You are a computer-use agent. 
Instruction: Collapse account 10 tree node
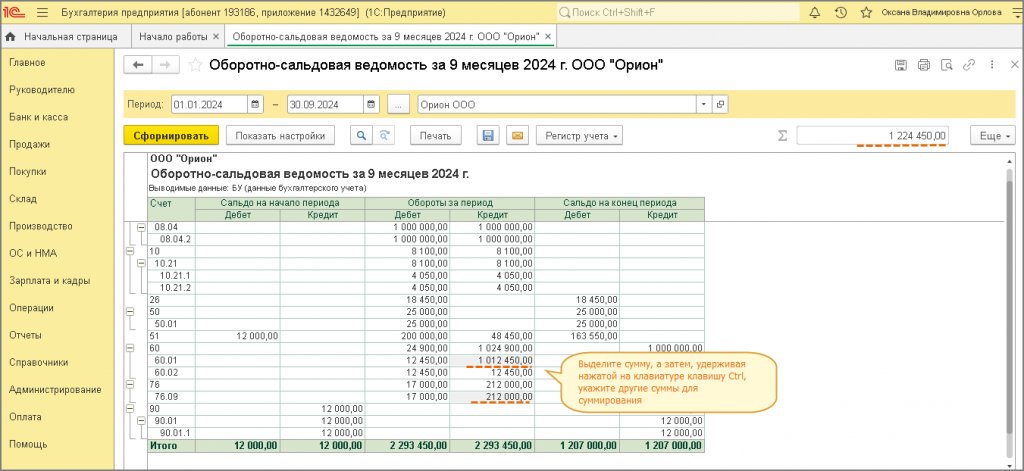[x=129, y=251]
